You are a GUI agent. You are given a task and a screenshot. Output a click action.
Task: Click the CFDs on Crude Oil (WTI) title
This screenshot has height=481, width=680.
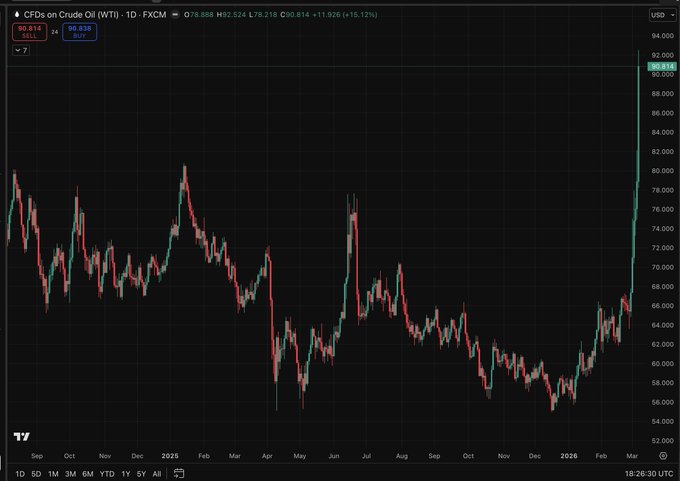71,15
